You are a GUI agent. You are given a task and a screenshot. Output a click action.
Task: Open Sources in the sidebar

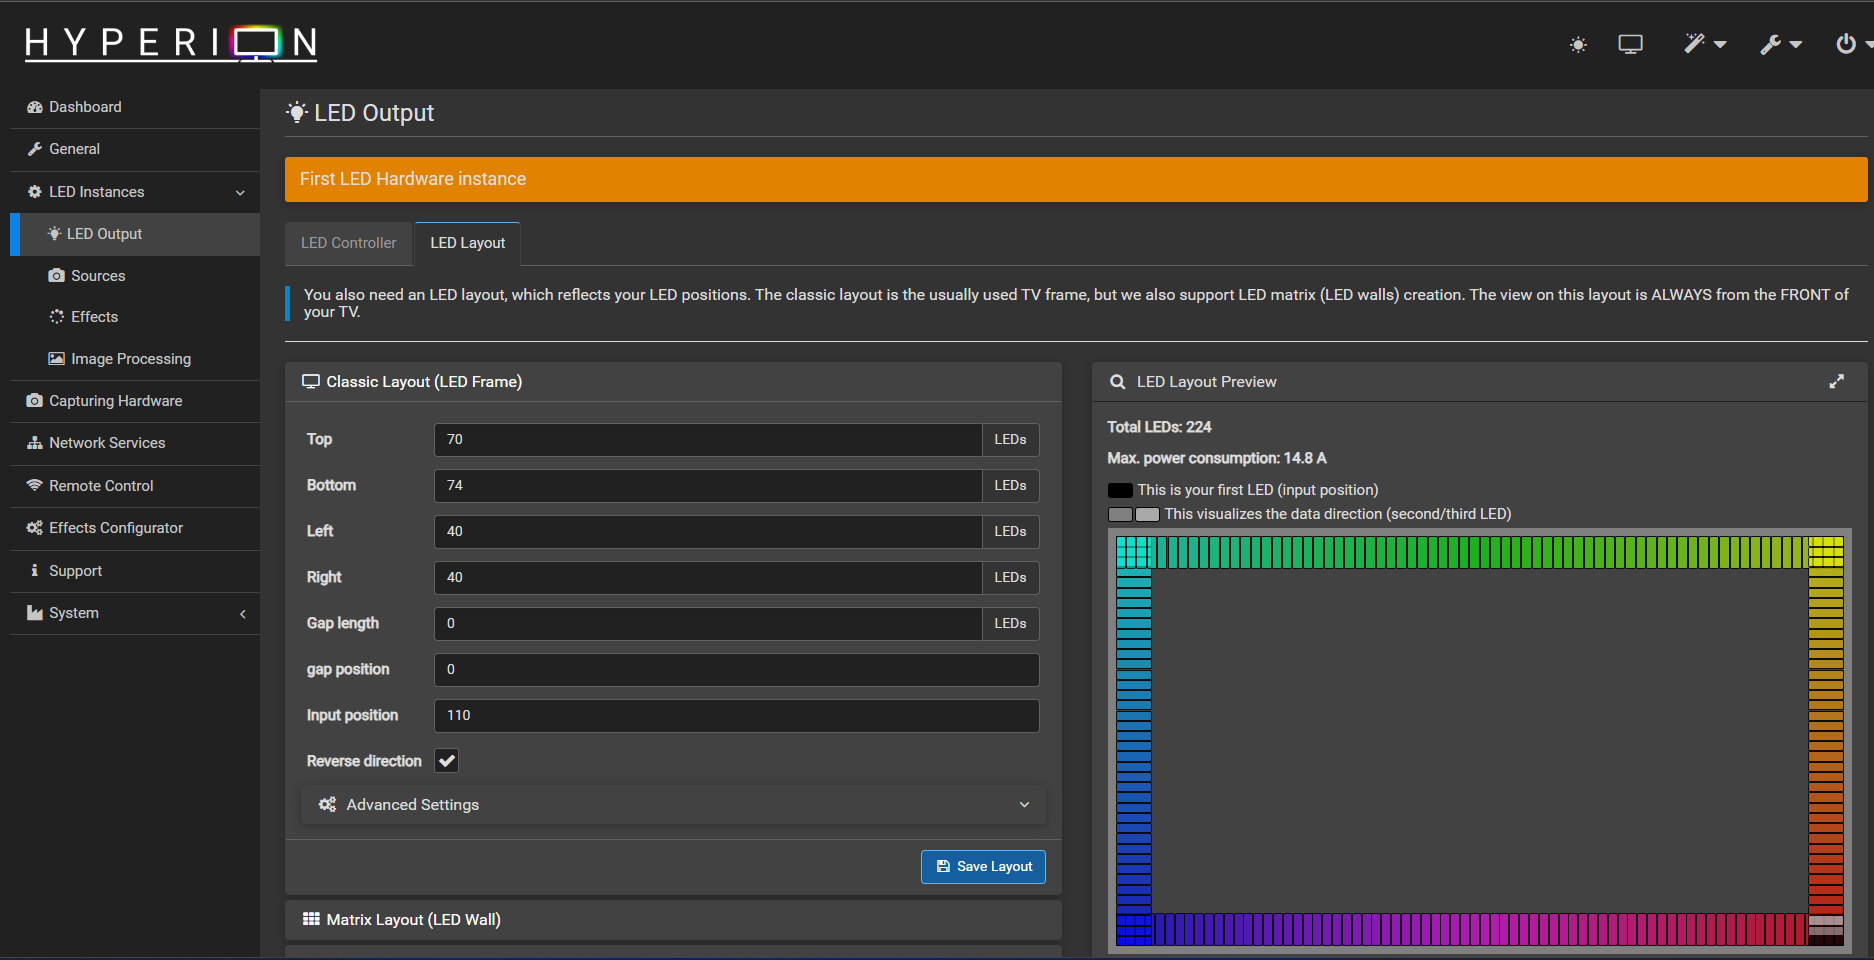[135, 276]
